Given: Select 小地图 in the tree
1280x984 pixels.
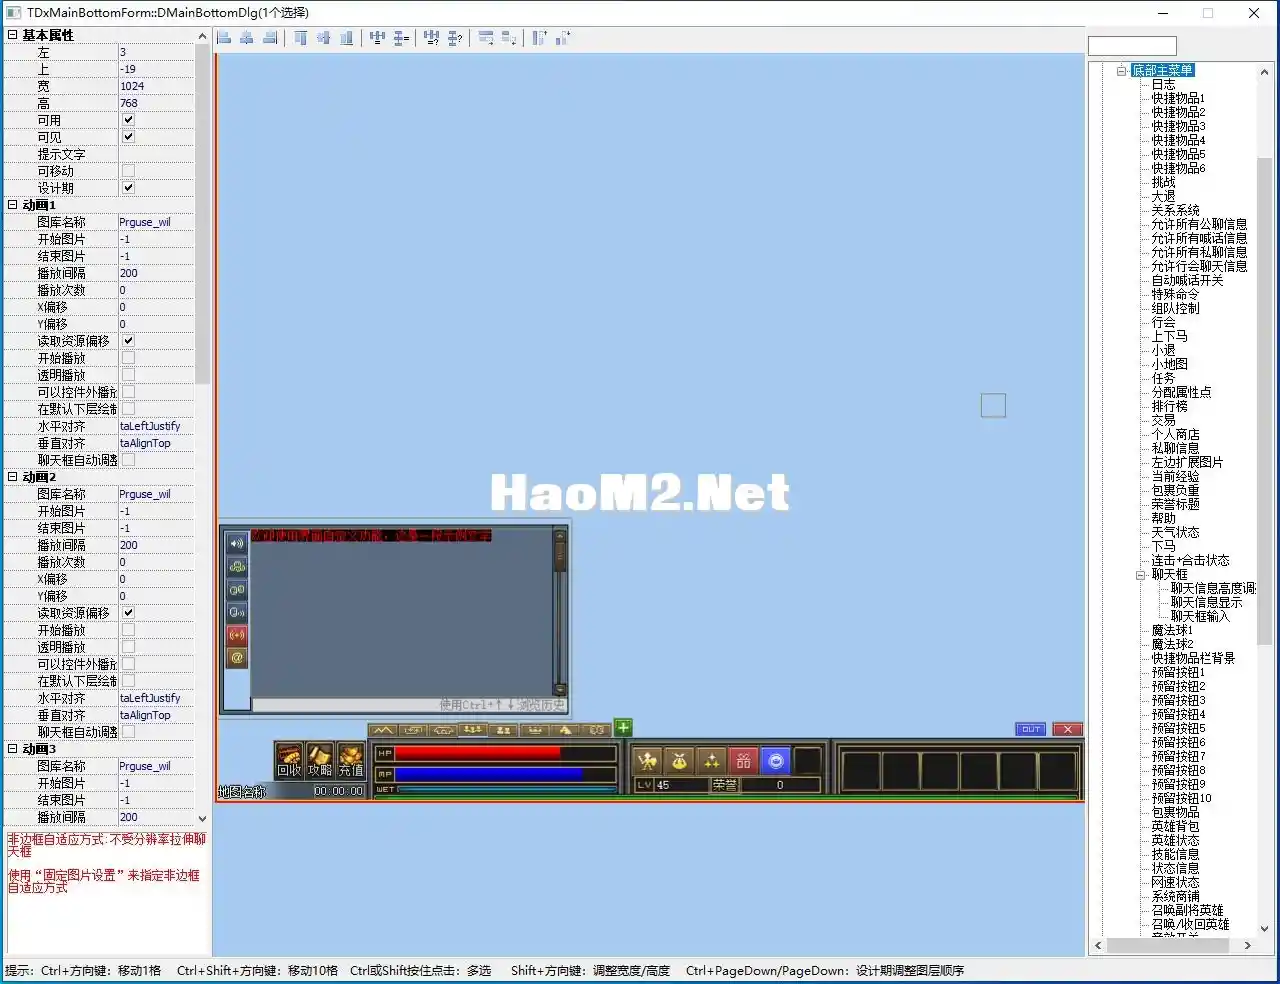Looking at the screenshot, I should (x=1170, y=364).
